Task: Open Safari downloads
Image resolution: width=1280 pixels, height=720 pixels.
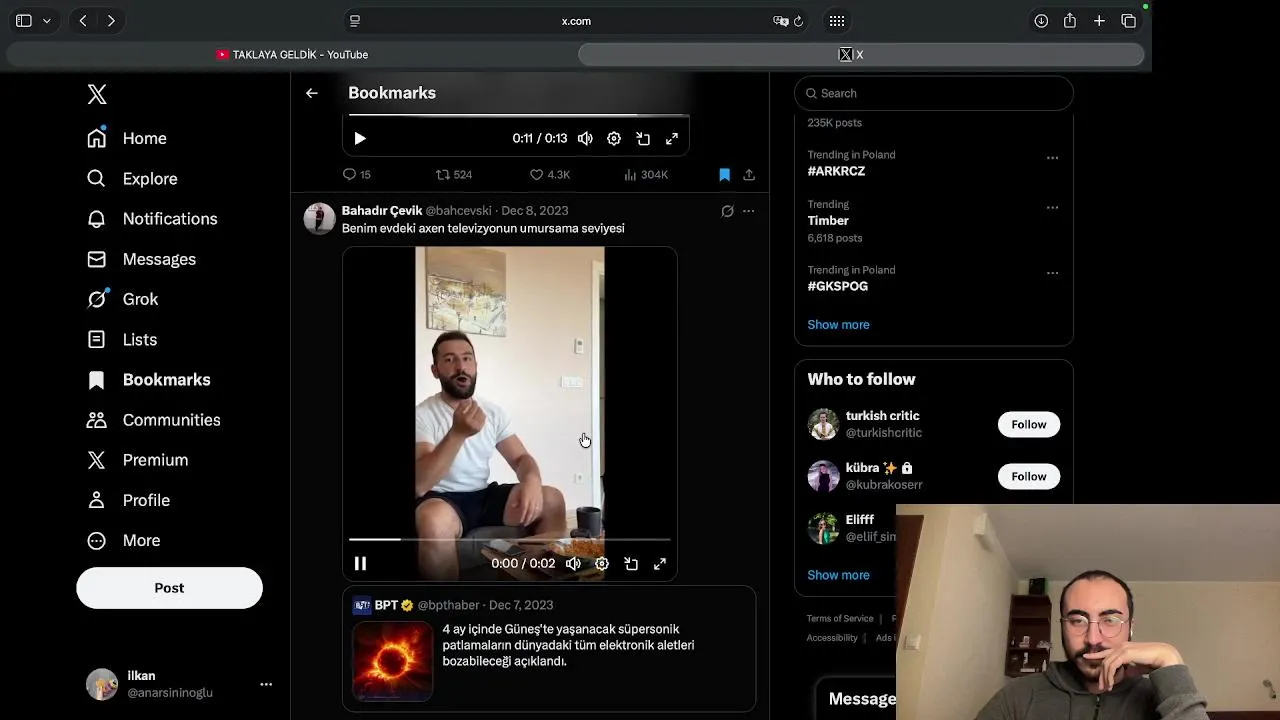Action: pyautogui.click(x=1041, y=21)
